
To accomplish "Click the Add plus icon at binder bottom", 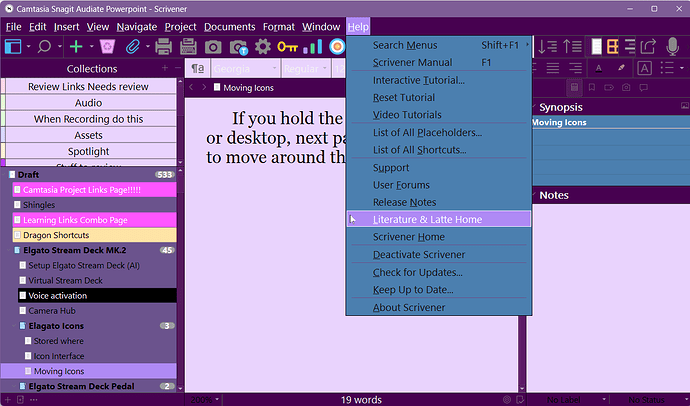I will coord(7,400).
